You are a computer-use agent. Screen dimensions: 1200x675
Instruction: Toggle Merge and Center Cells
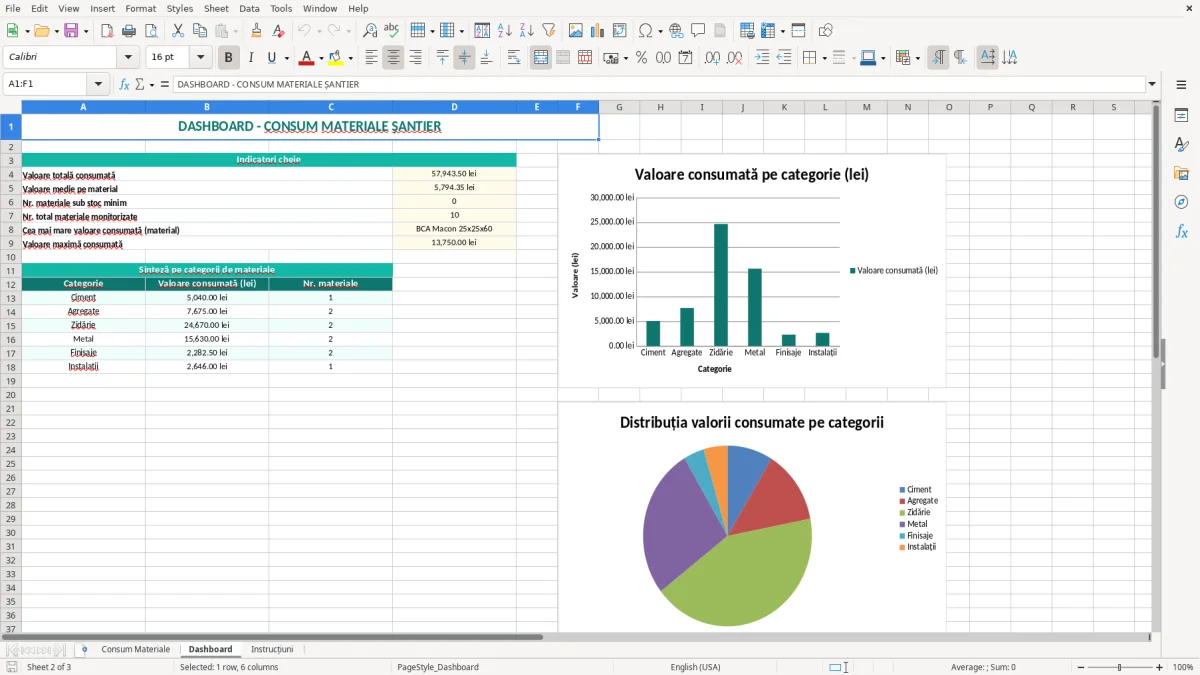click(541, 58)
